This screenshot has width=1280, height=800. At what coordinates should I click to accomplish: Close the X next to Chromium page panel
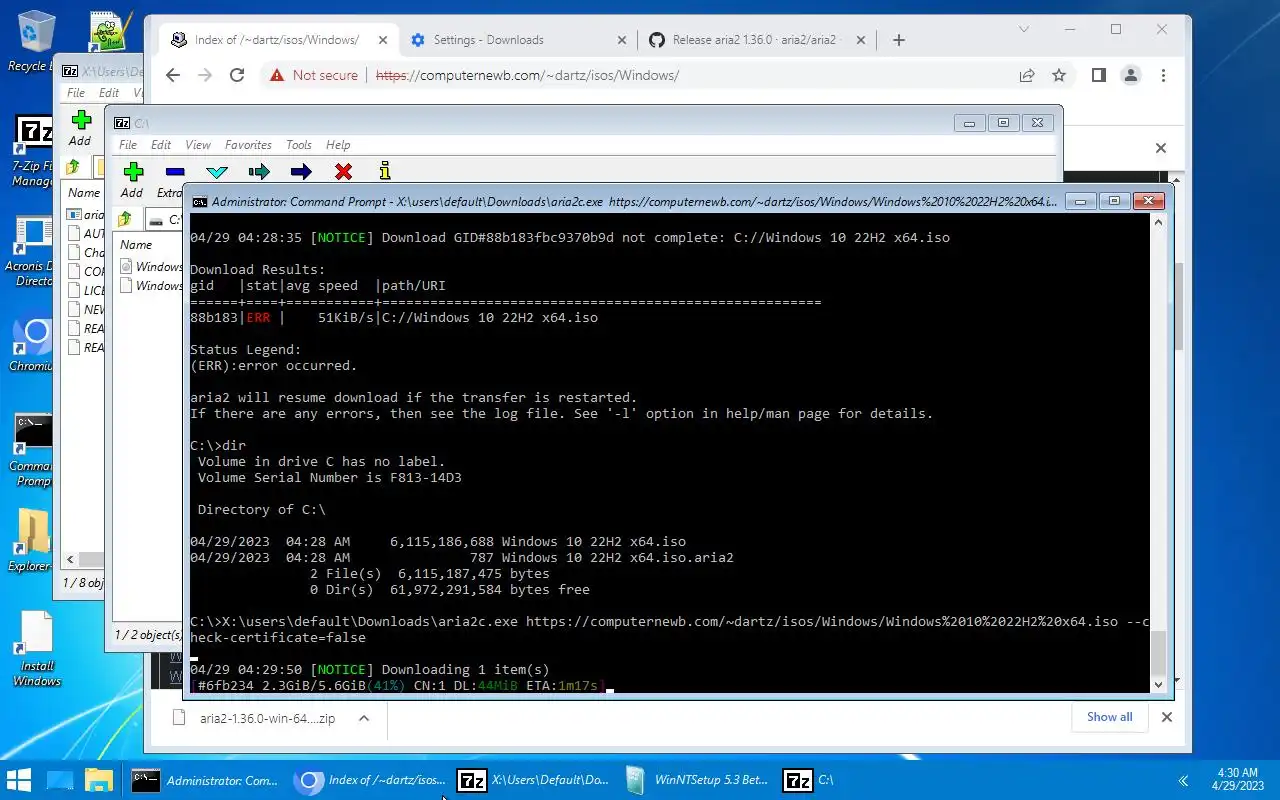coord(1160,148)
